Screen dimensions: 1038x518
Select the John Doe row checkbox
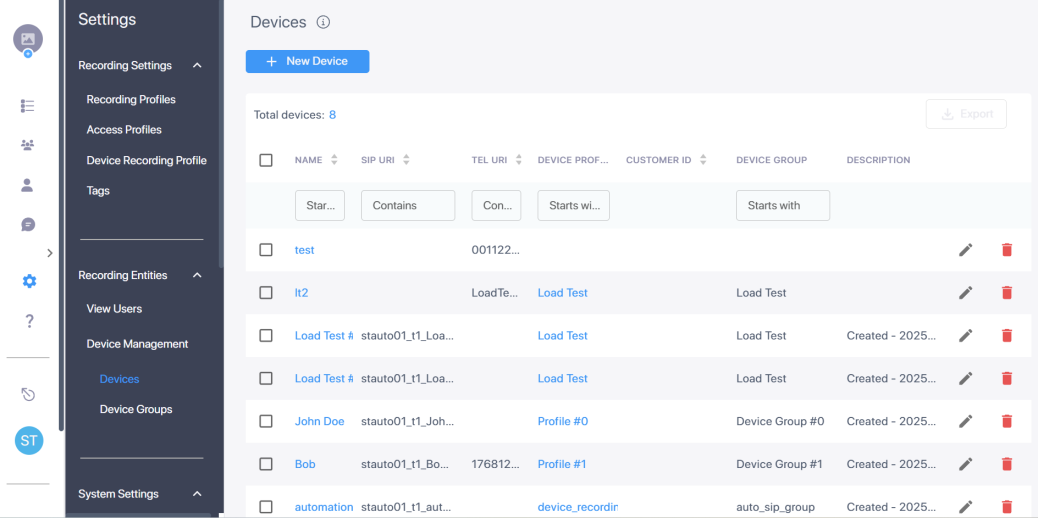[x=266, y=421]
